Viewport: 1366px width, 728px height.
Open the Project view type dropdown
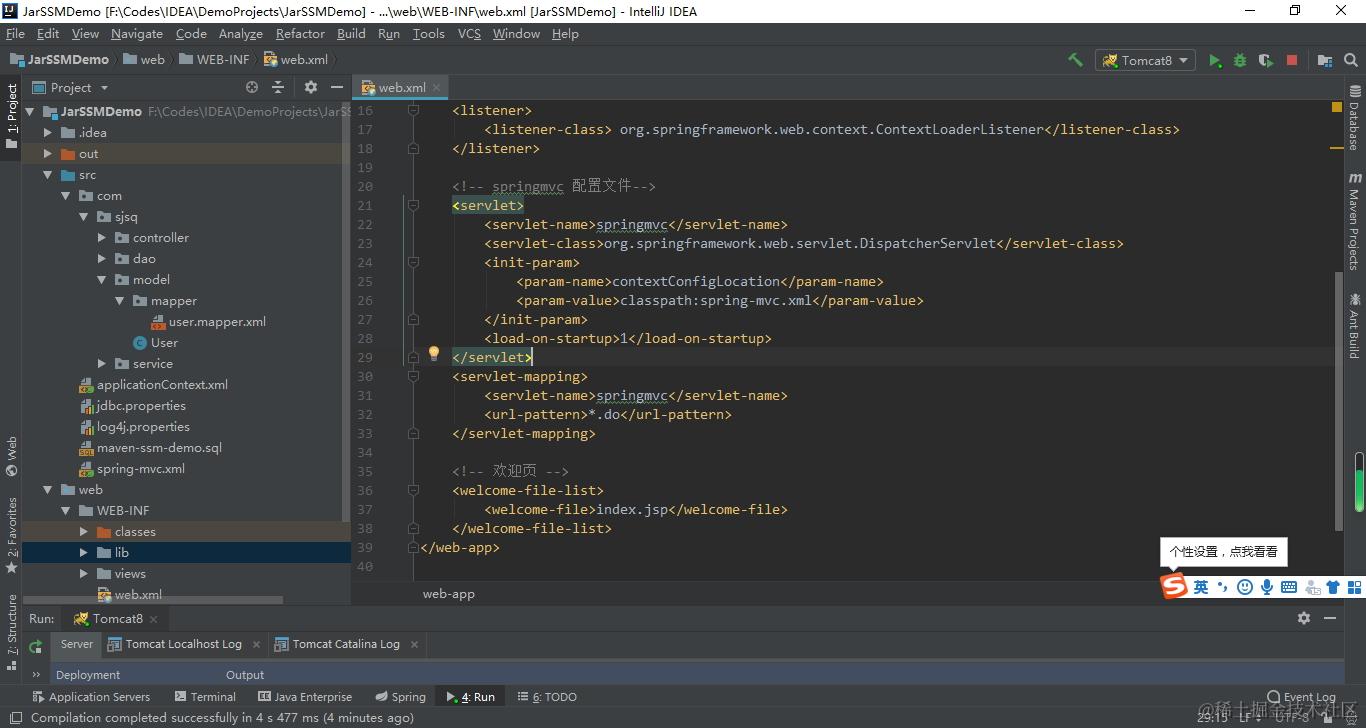pyautogui.click(x=70, y=87)
